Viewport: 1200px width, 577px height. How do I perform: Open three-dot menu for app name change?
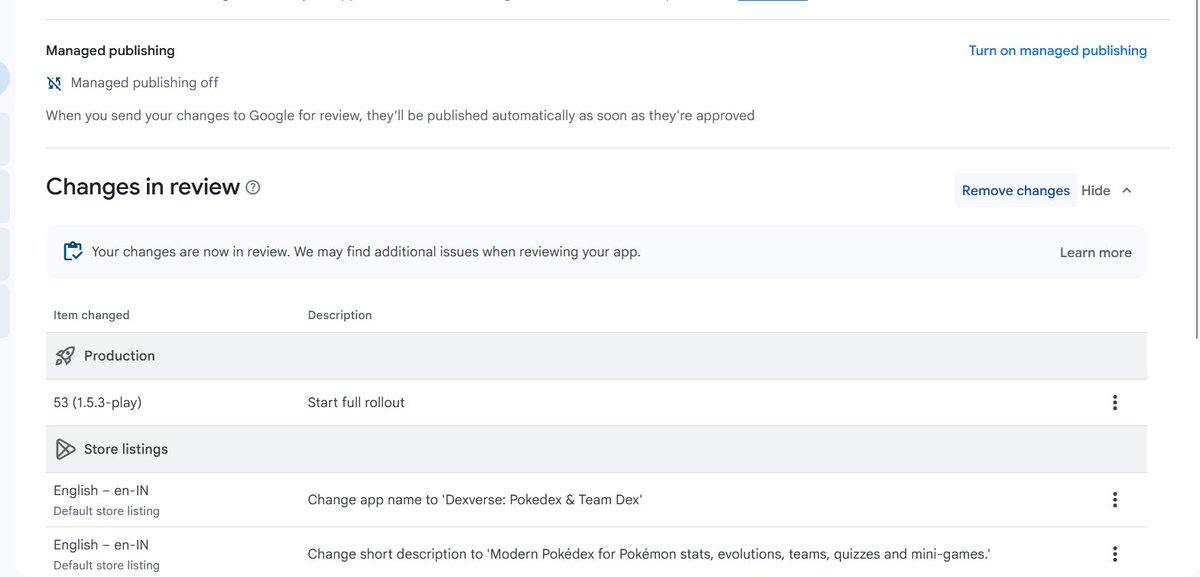click(1115, 500)
